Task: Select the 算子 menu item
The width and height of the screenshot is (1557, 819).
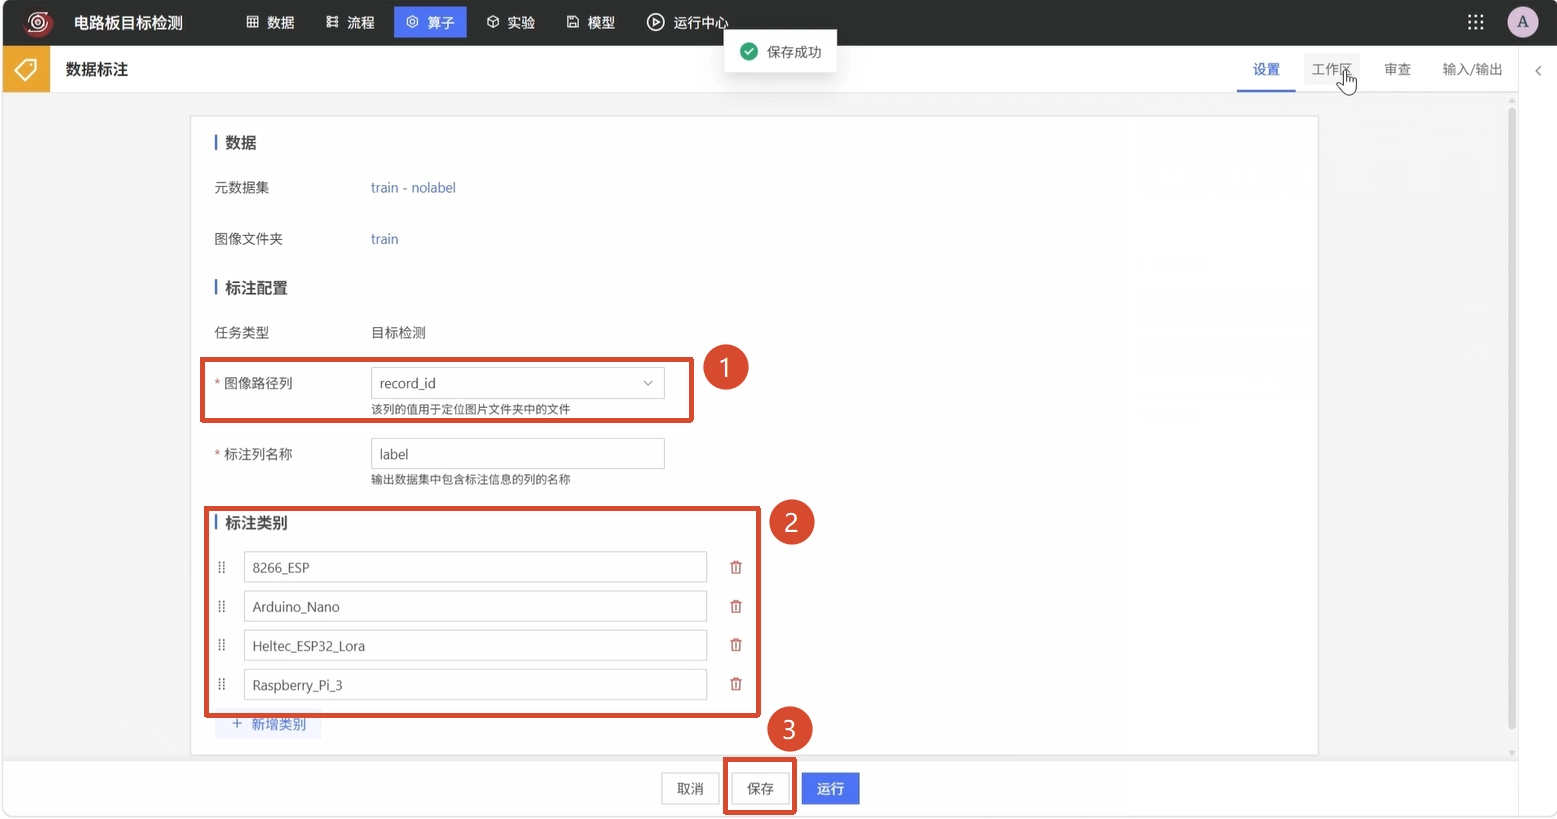Action: 430,22
